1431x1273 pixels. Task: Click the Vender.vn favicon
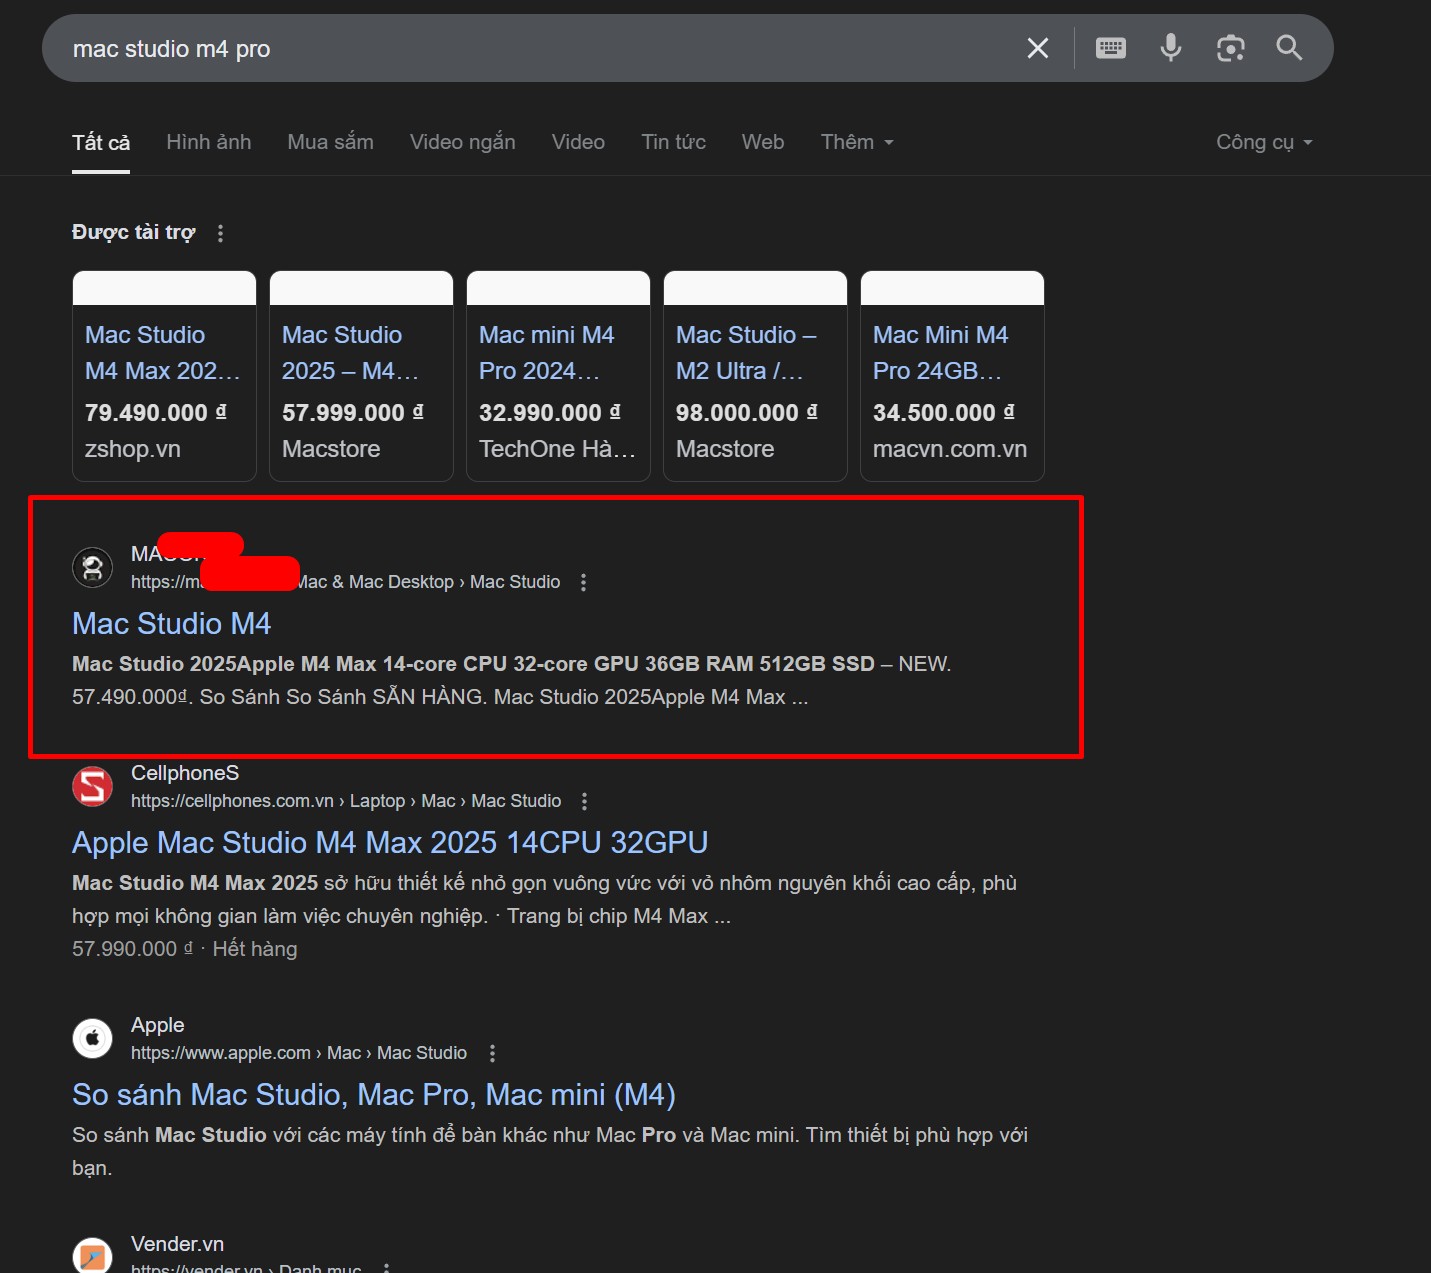tap(93, 1255)
